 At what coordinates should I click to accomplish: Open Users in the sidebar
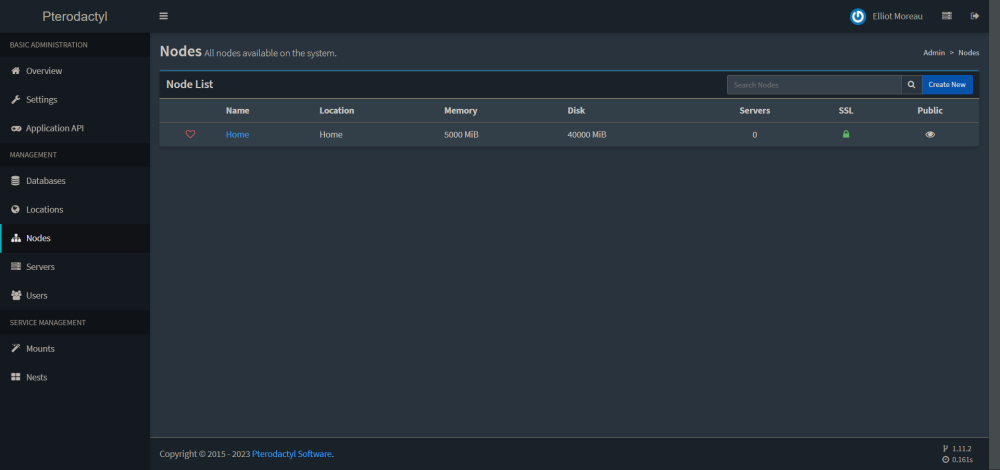(x=75, y=295)
